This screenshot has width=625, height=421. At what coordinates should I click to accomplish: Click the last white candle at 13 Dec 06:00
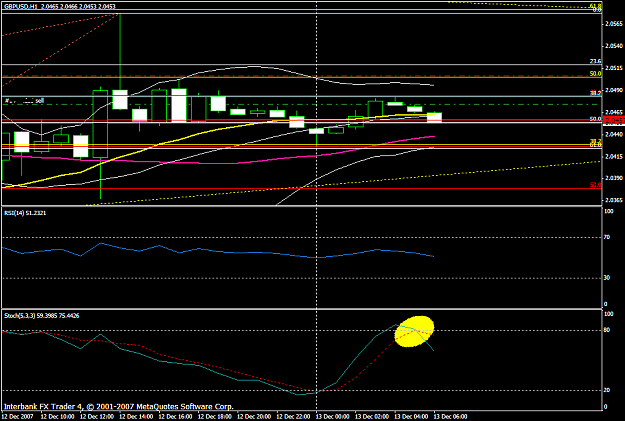[x=434, y=118]
